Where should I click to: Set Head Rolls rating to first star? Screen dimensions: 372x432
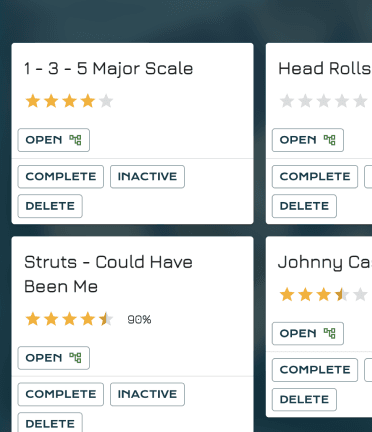tap(287, 101)
